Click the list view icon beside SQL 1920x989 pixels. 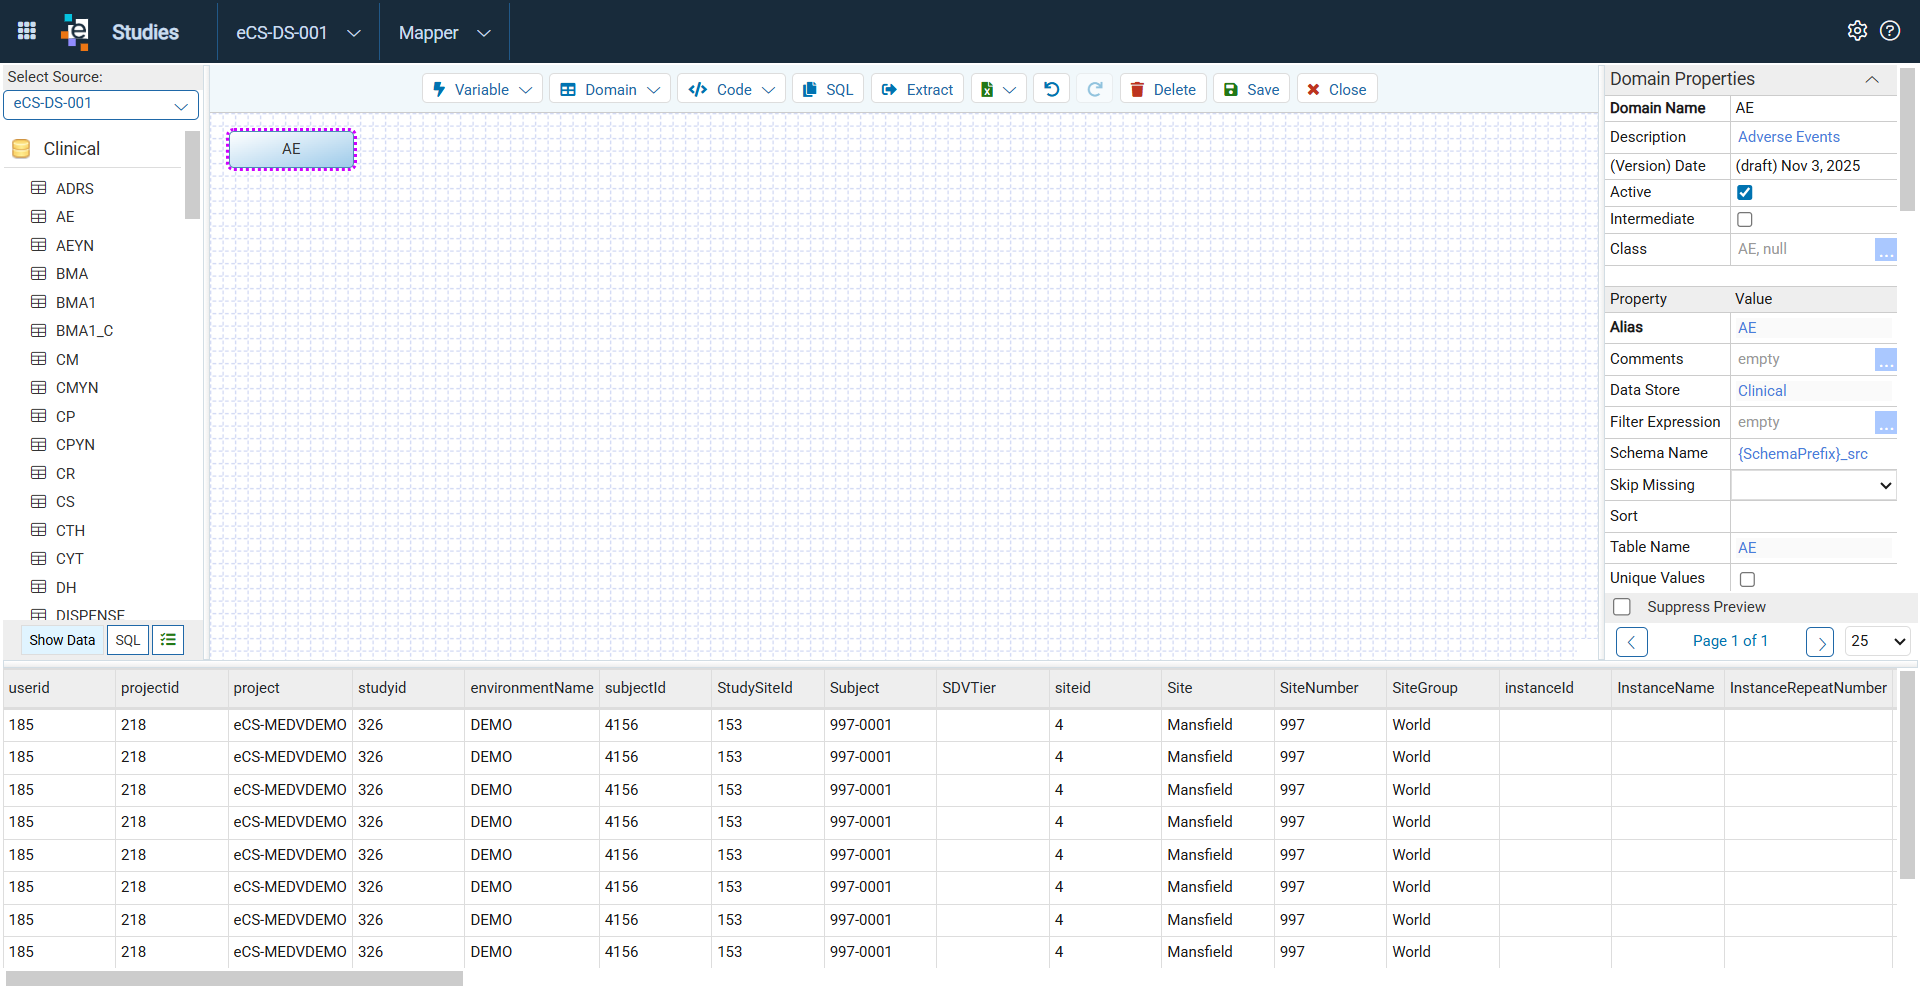168,640
